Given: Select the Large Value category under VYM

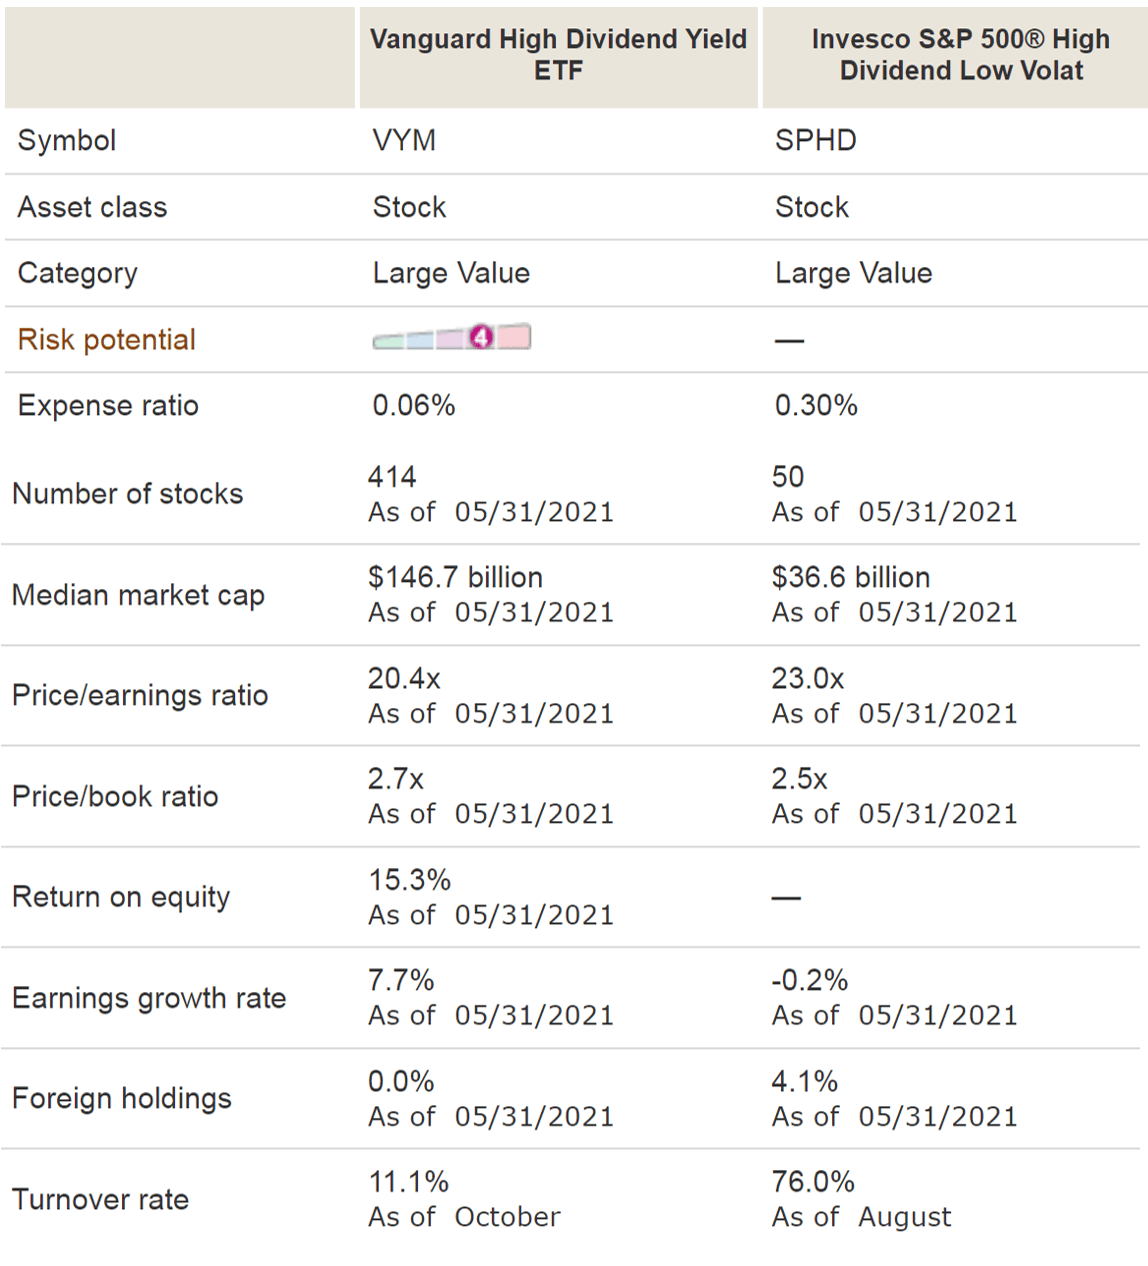Looking at the screenshot, I should (451, 273).
